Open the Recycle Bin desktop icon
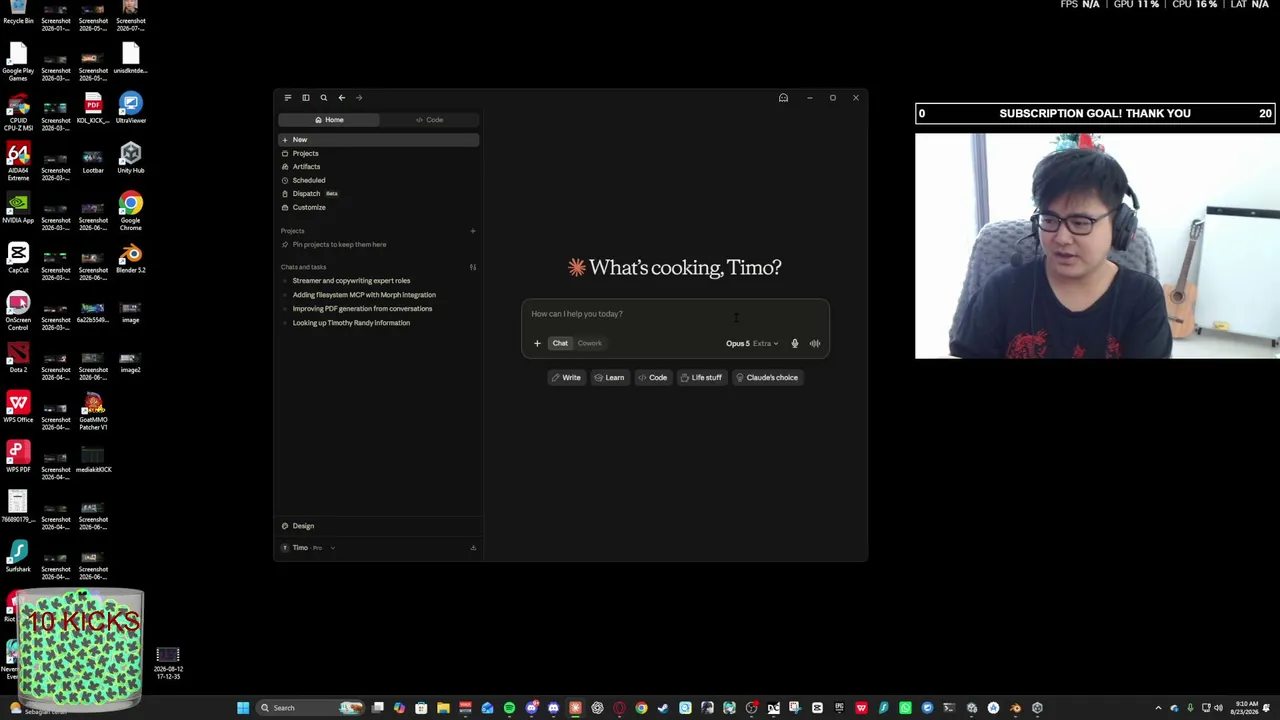This screenshot has height=720, width=1280. 18,12
